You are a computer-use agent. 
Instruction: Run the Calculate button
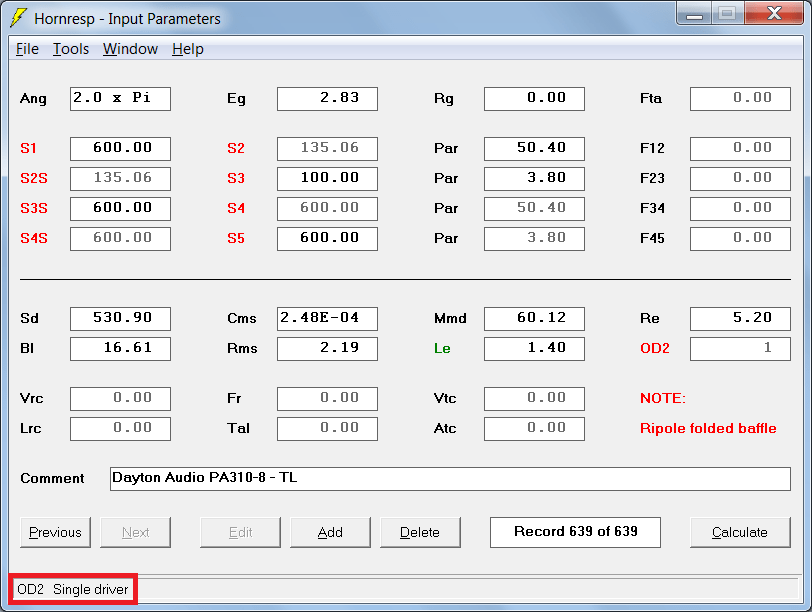(x=740, y=532)
